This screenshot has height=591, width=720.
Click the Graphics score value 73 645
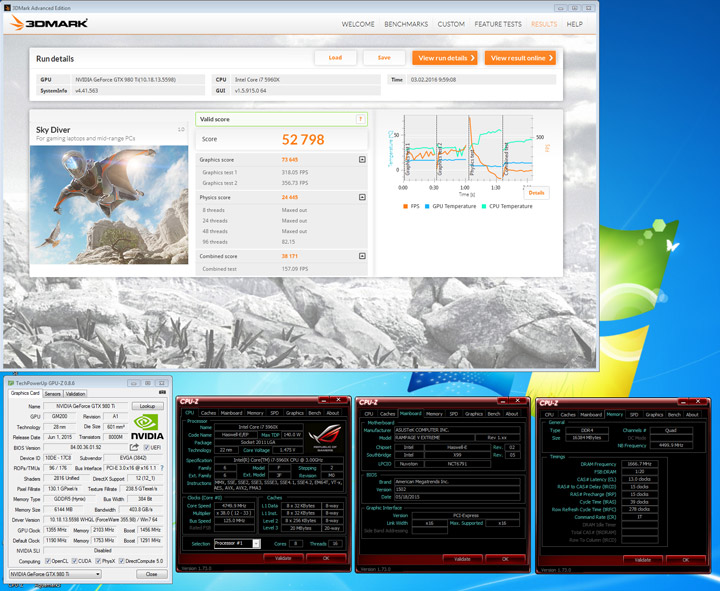[x=290, y=160]
